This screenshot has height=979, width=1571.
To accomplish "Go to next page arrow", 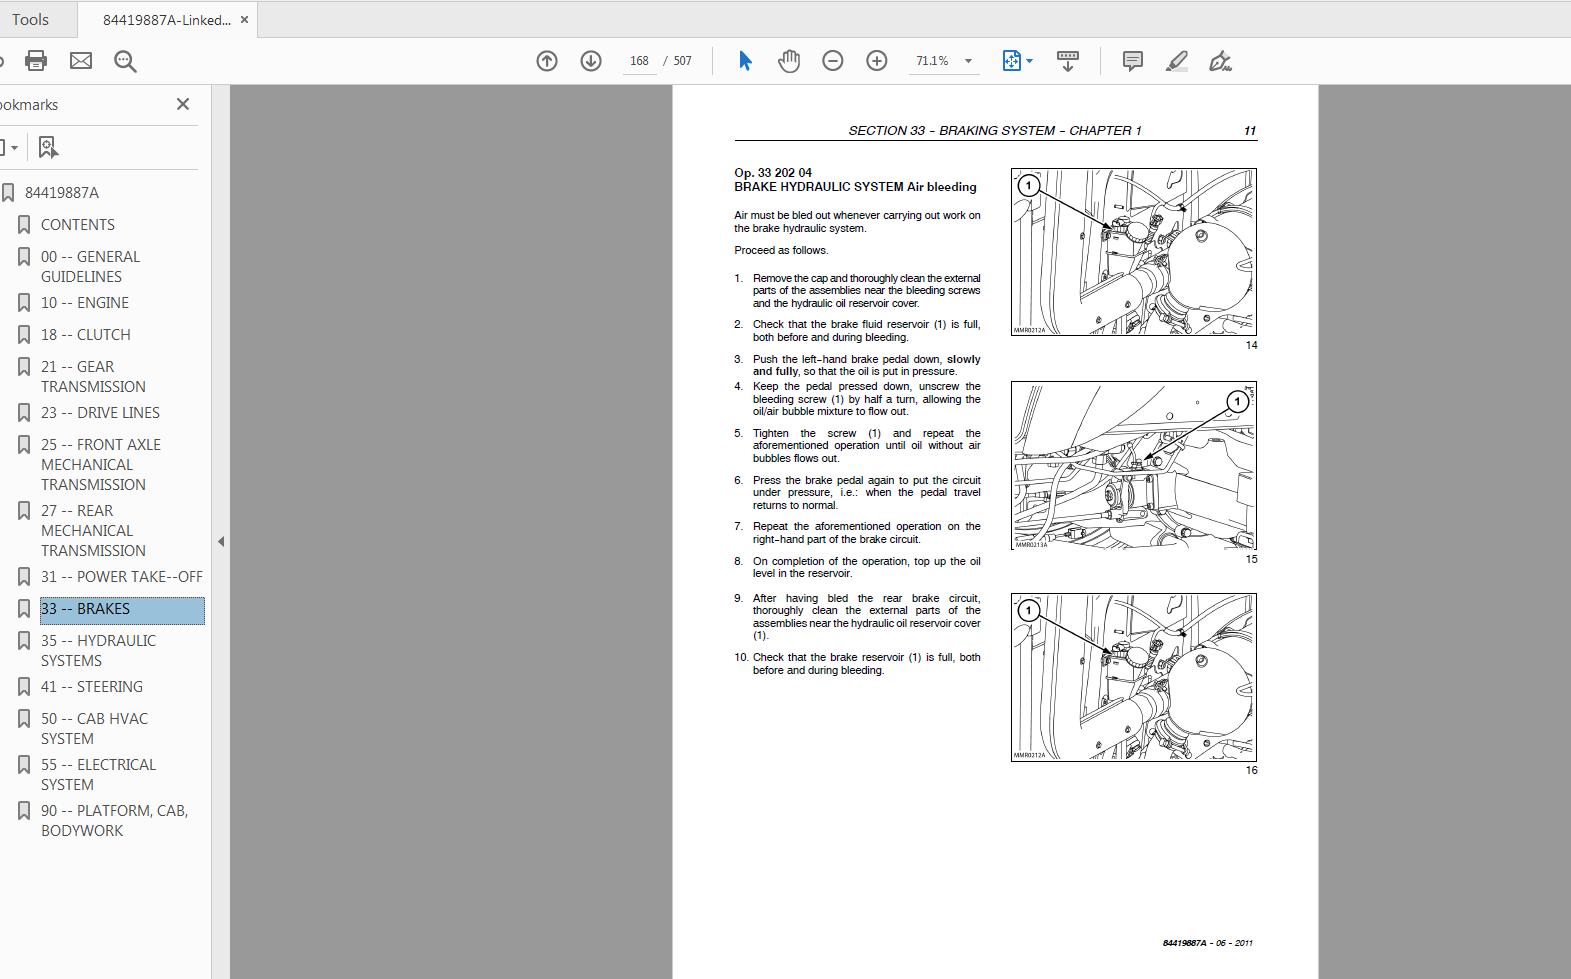I will point(591,61).
